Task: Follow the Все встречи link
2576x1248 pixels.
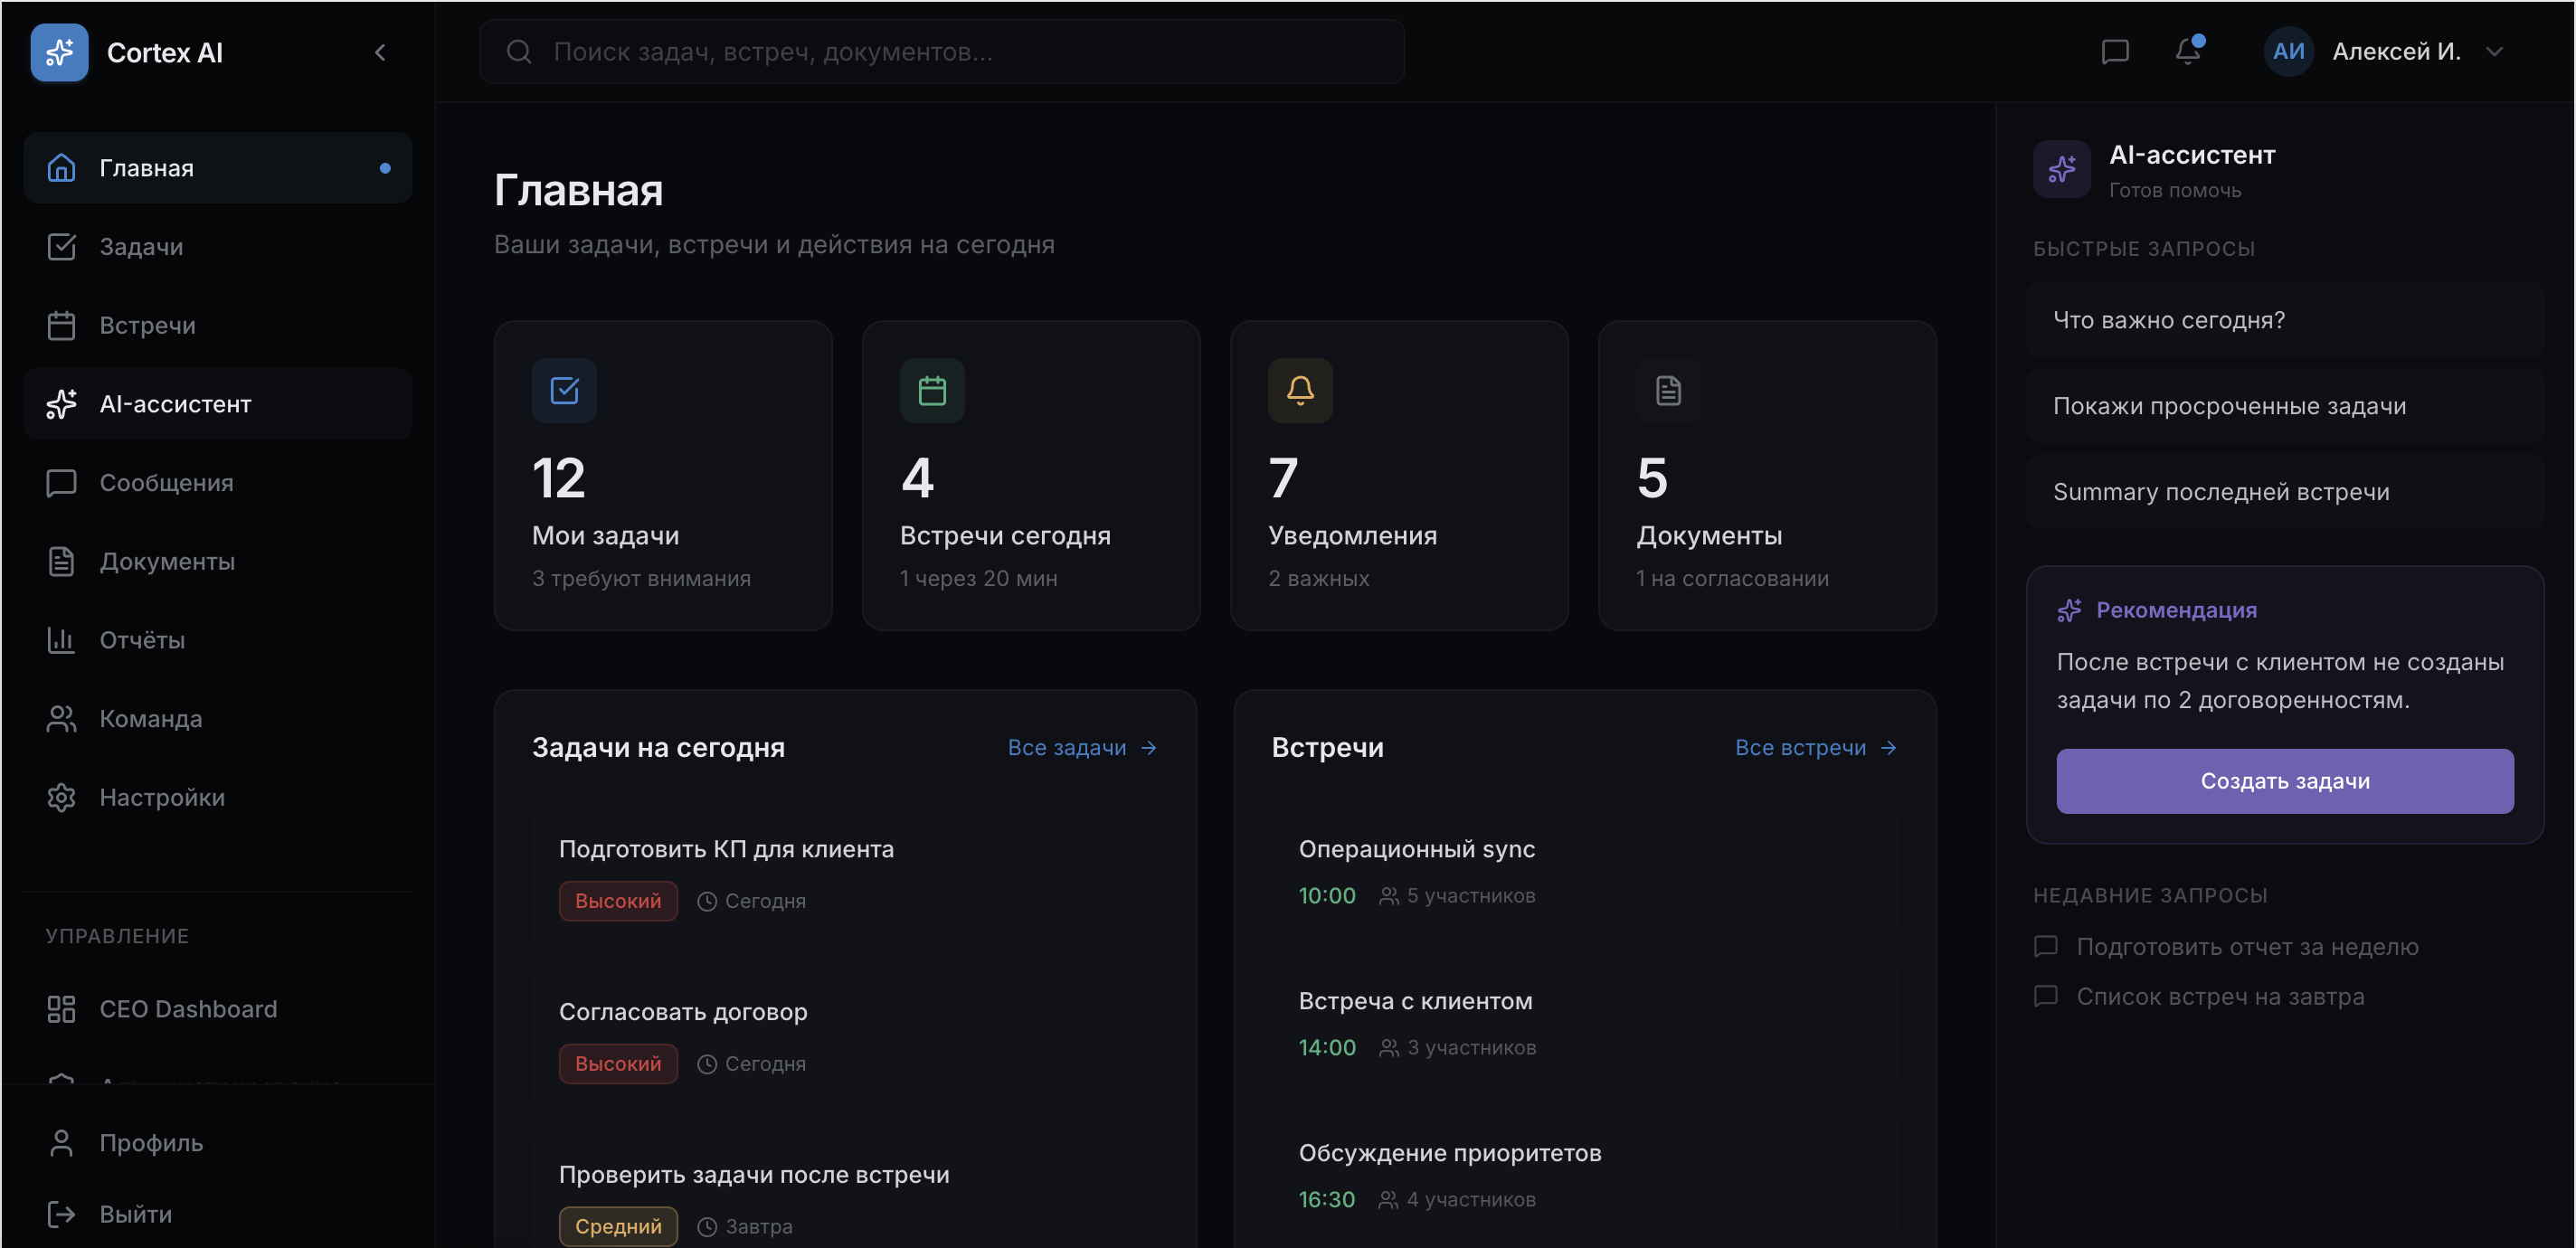Action: 1816,748
